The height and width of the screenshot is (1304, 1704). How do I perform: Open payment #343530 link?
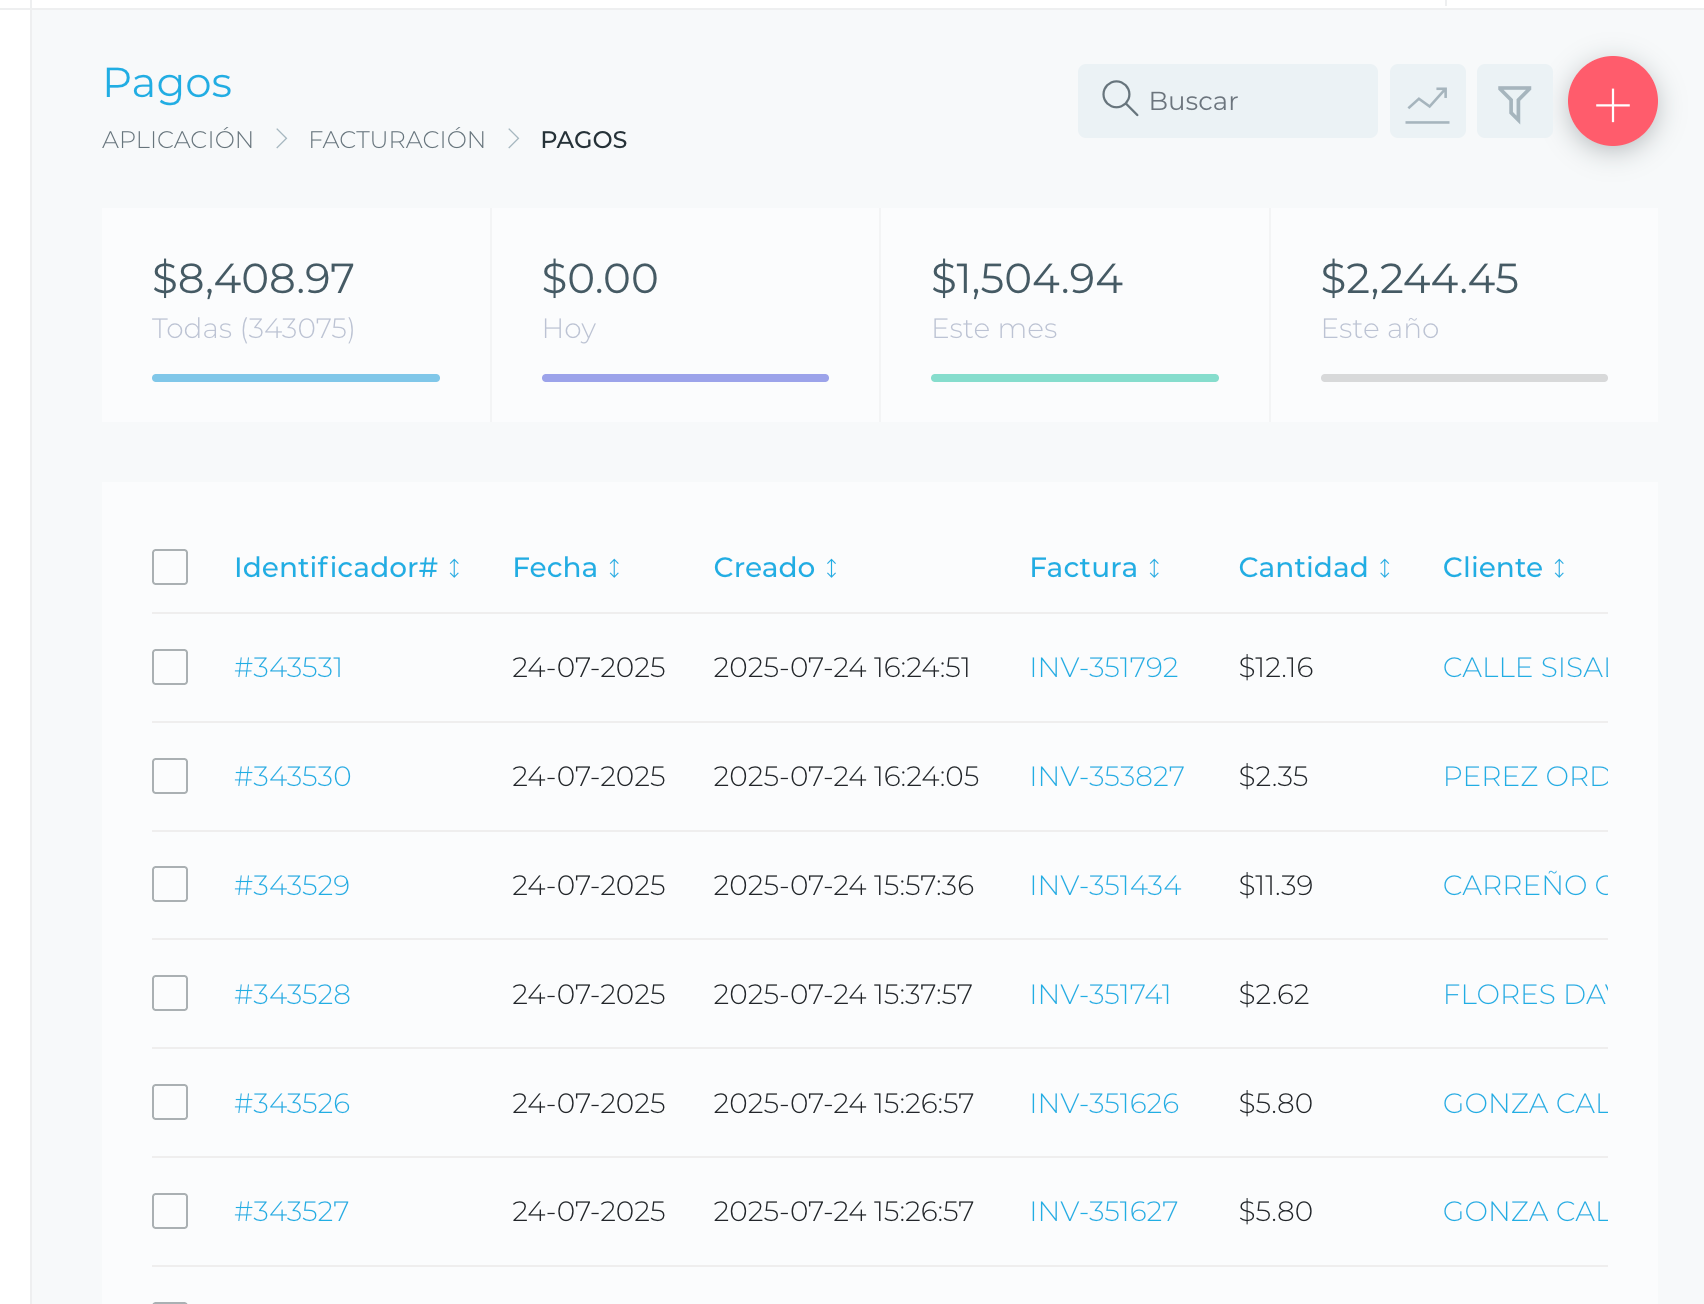292,776
